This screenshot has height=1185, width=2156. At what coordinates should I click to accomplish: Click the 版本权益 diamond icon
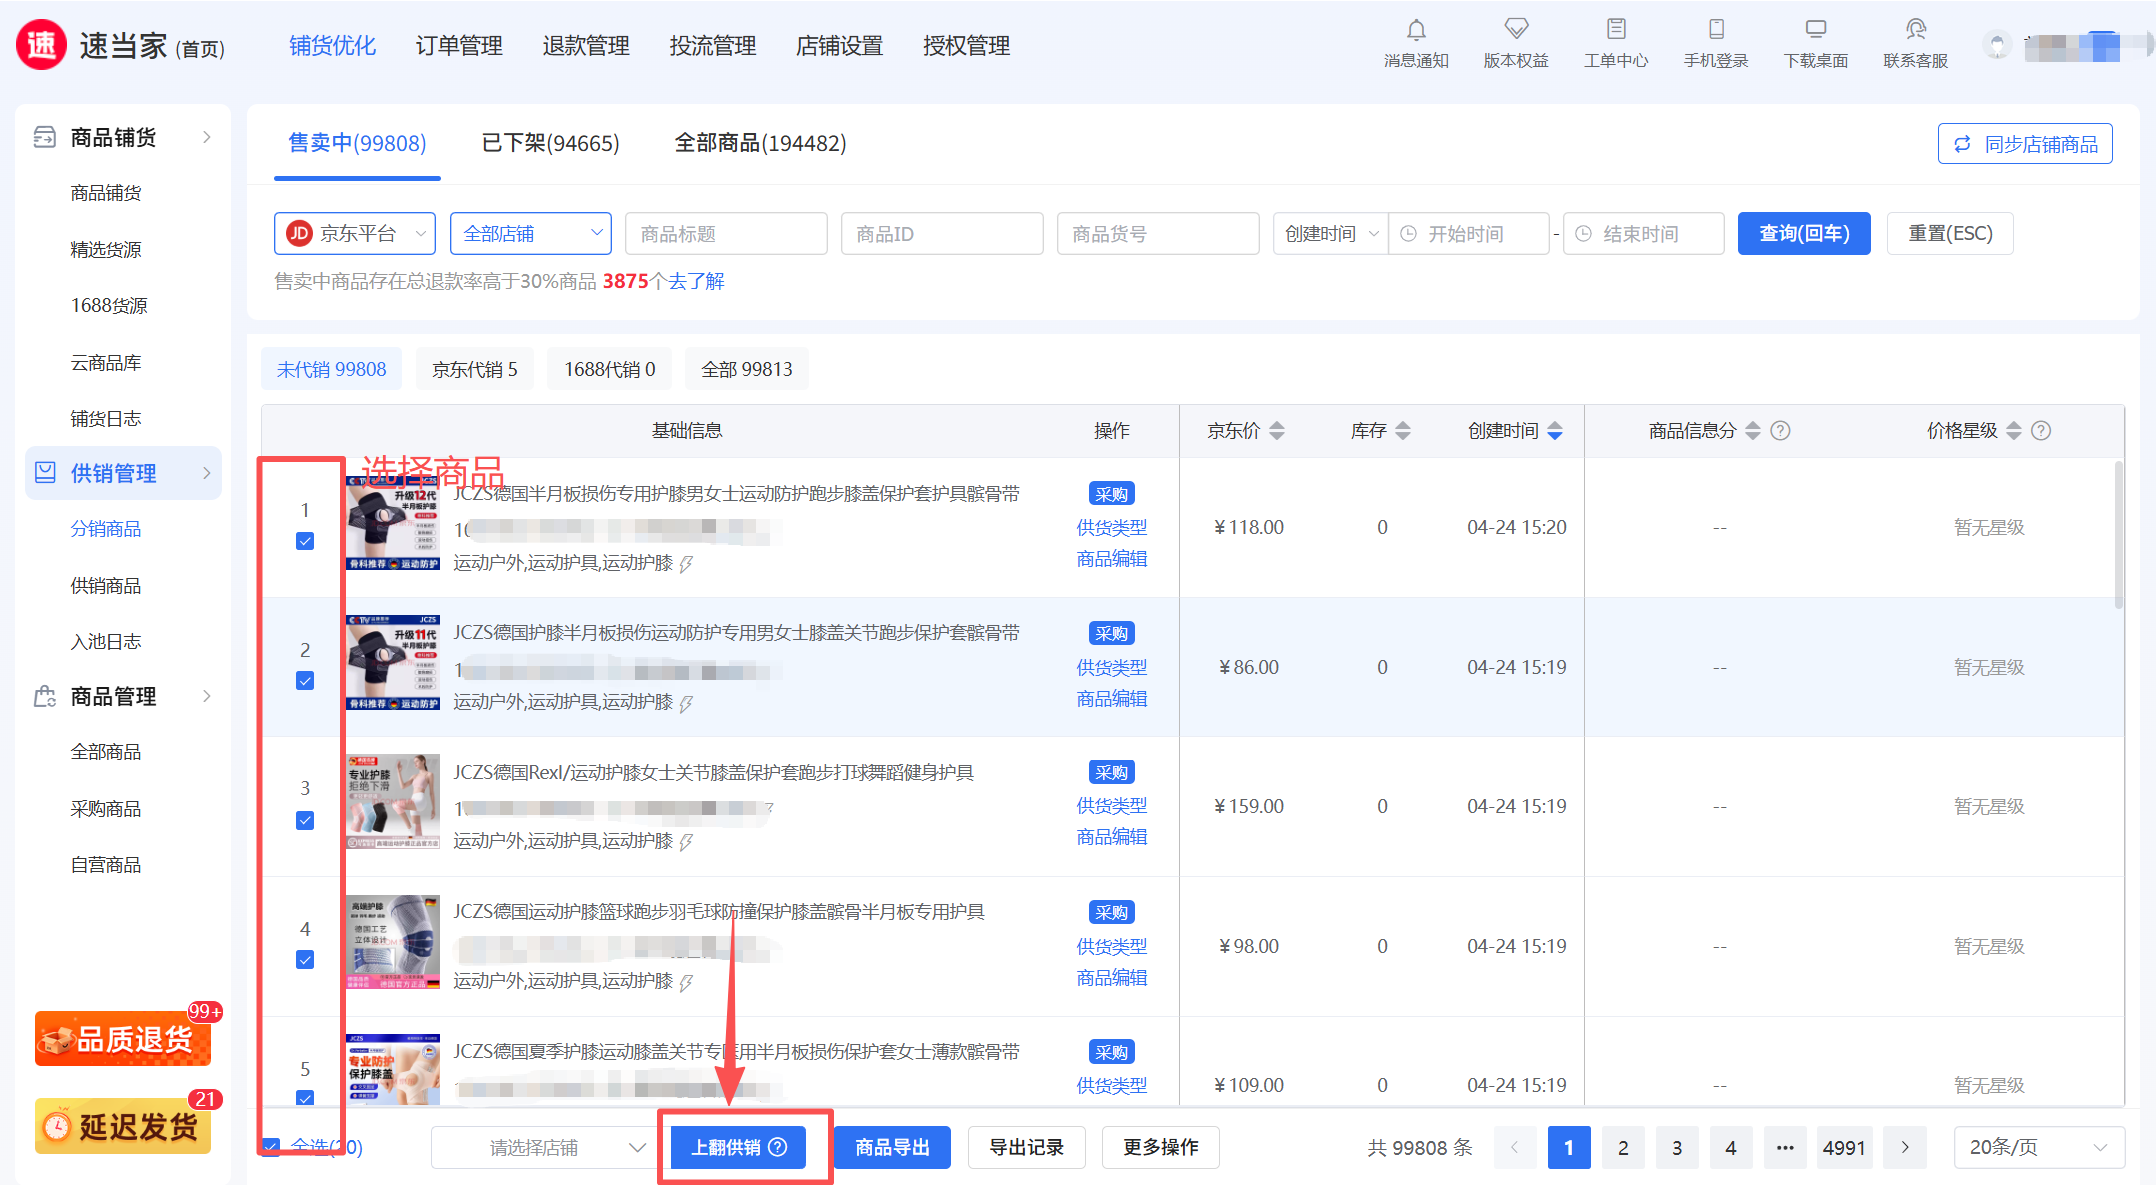[1516, 29]
